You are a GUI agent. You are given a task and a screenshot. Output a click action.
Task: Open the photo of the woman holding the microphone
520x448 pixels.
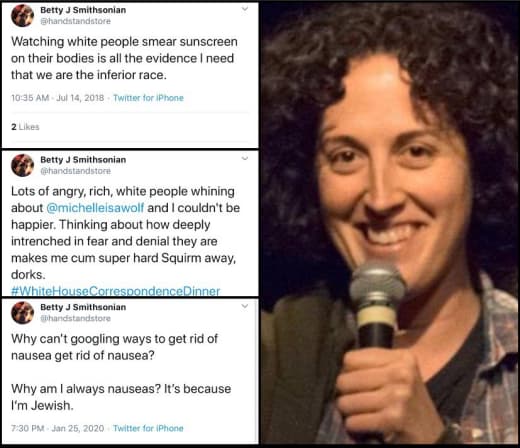pyautogui.click(x=390, y=223)
